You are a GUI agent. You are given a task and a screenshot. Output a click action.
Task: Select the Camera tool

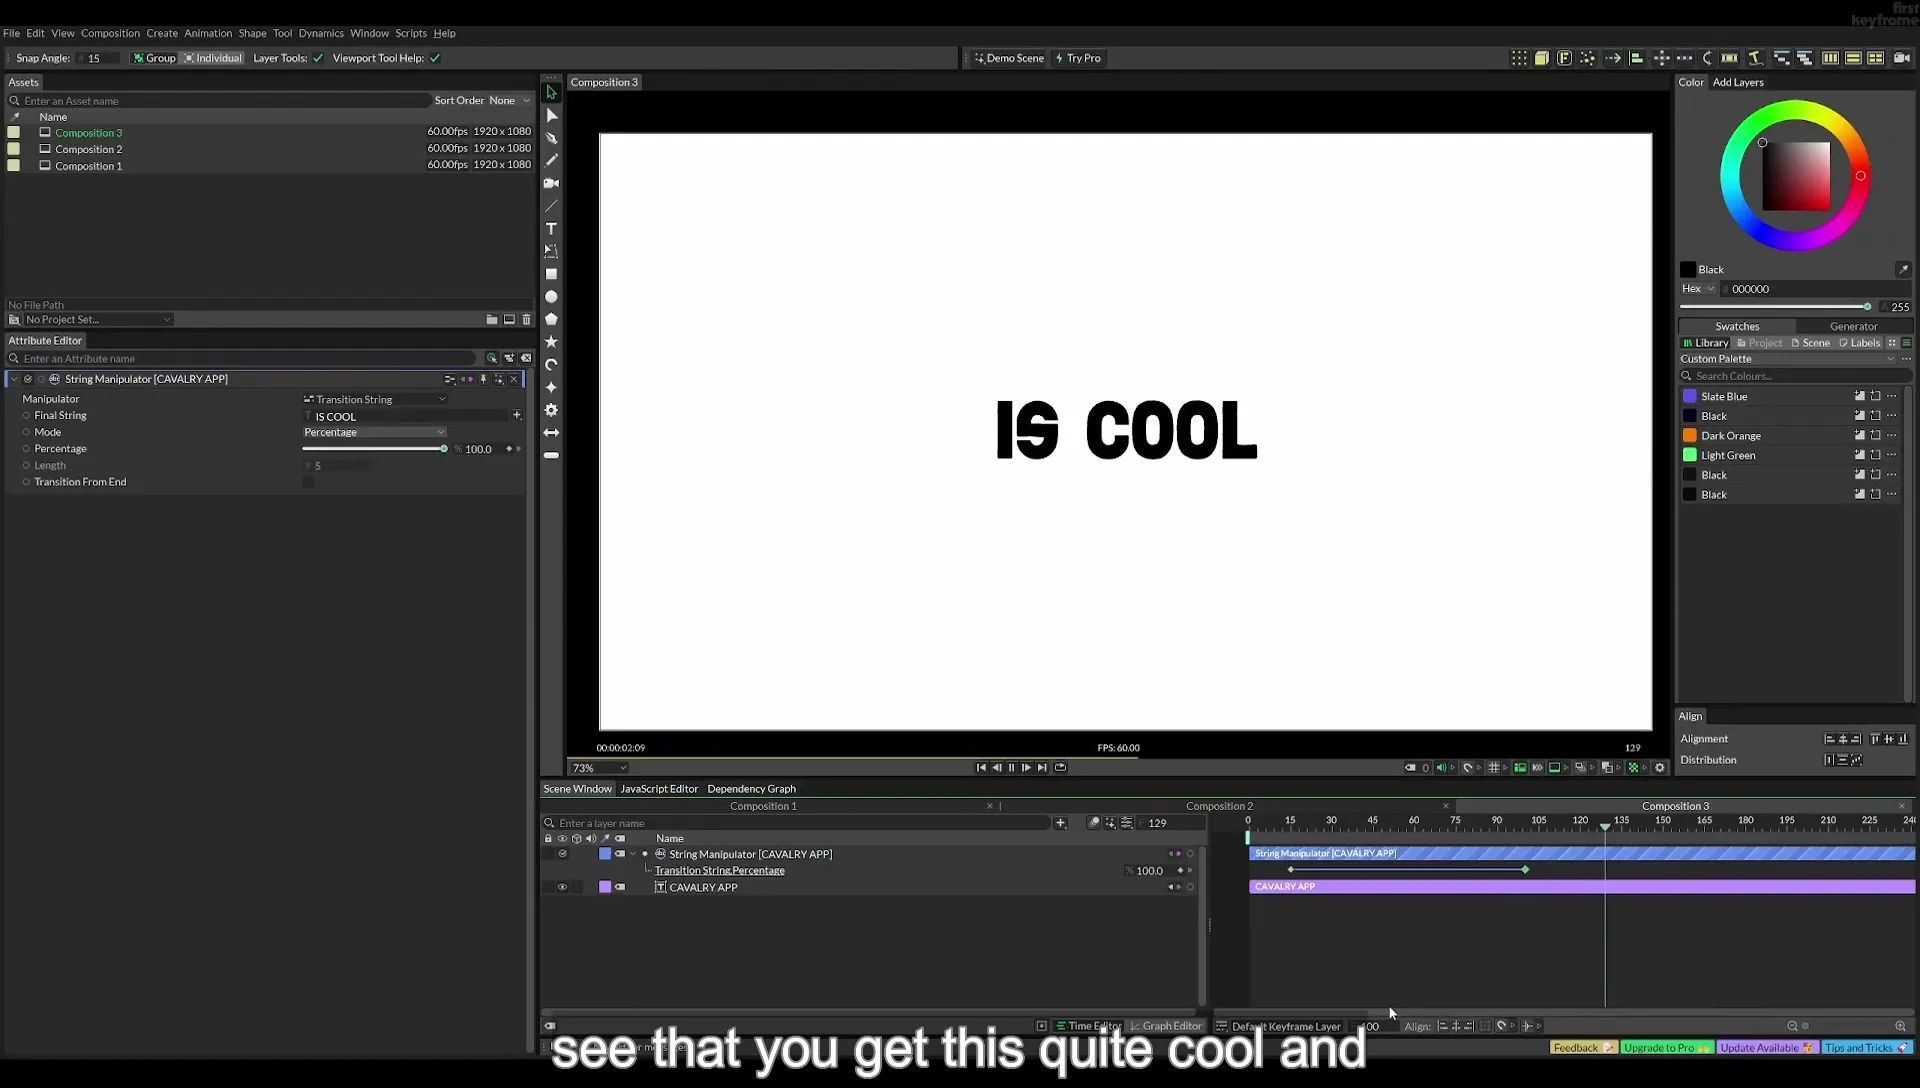(x=551, y=183)
